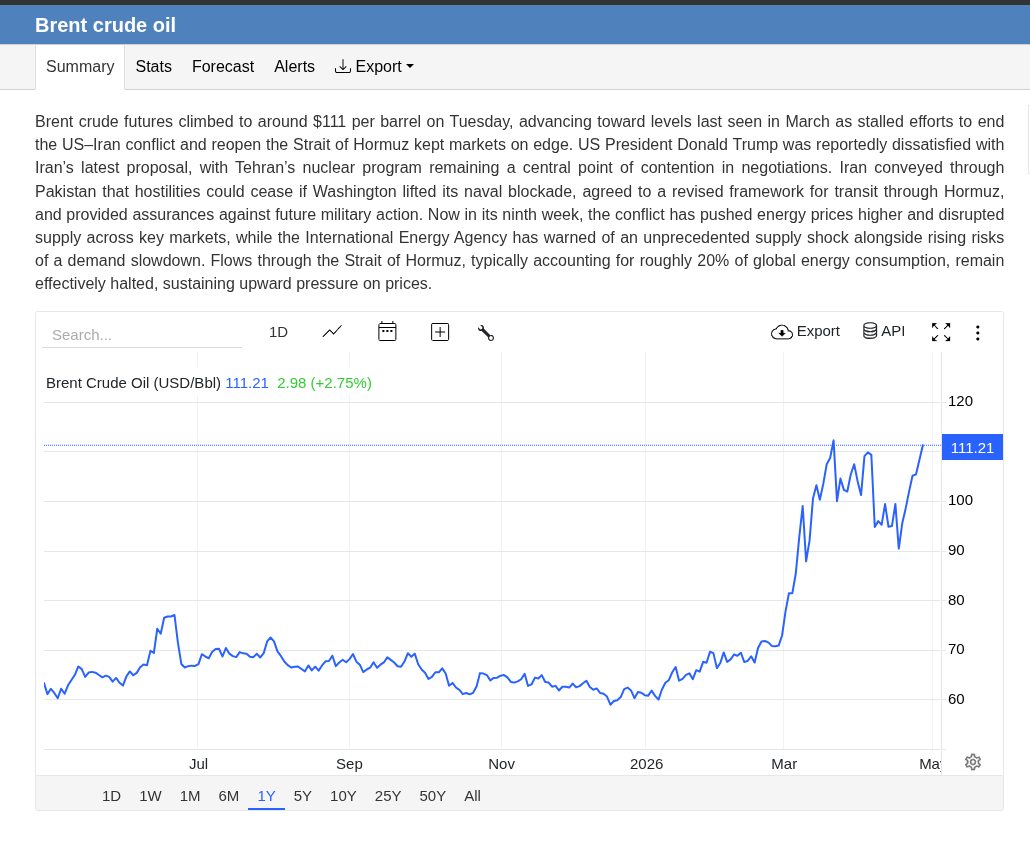Open the chart tools wrench icon
Viewport: 1030px width, 841px height.
(x=485, y=333)
